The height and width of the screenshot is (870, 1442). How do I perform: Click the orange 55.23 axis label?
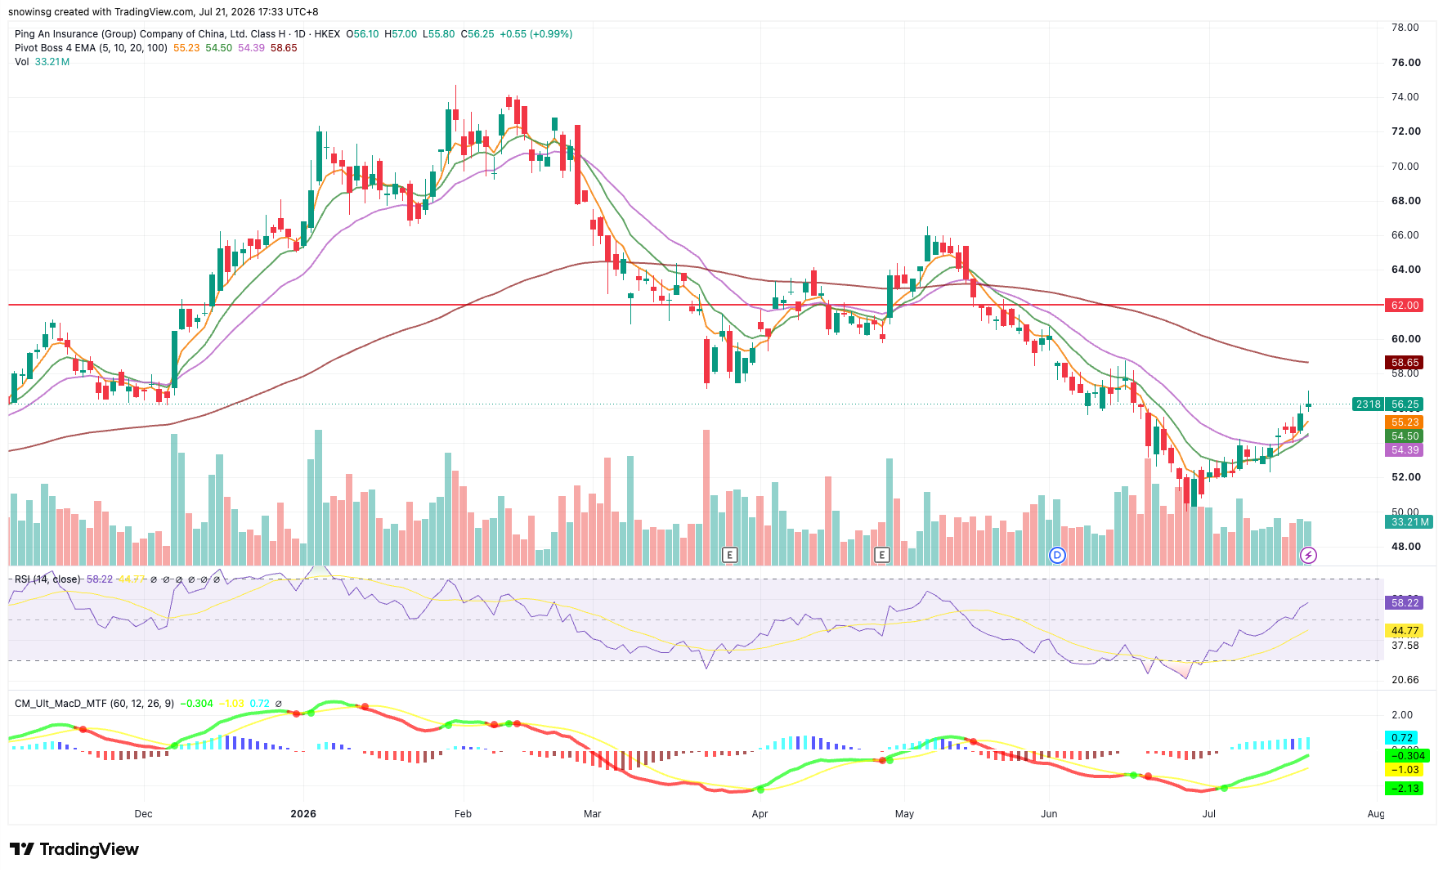tap(1404, 423)
